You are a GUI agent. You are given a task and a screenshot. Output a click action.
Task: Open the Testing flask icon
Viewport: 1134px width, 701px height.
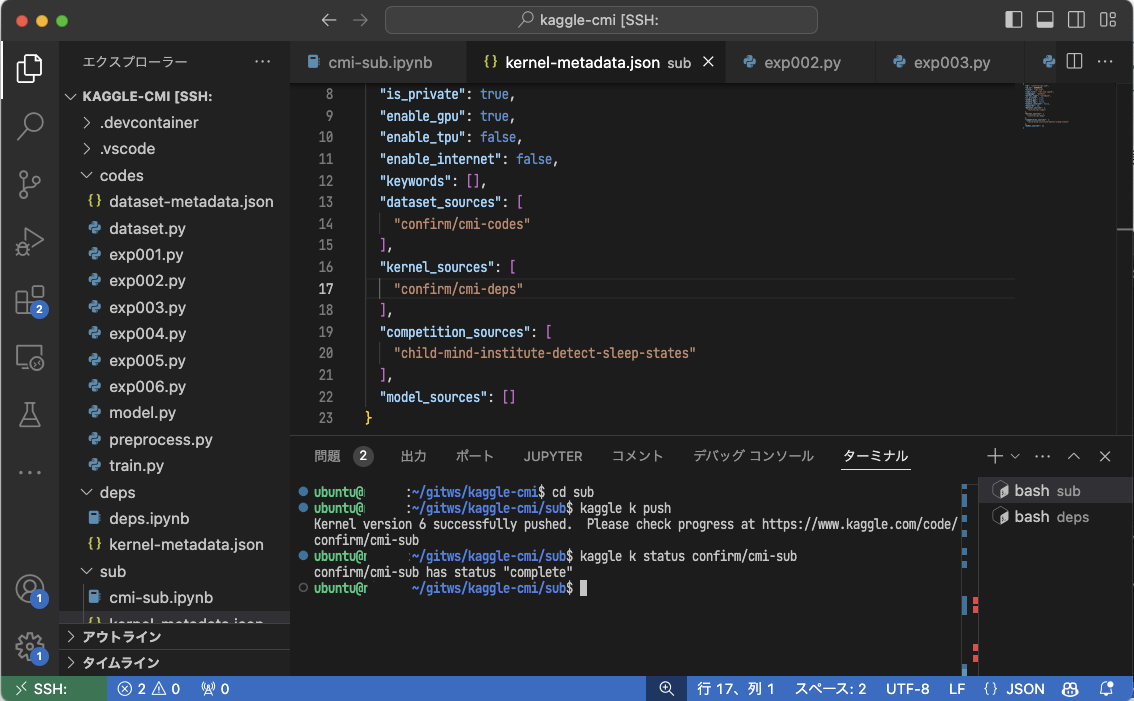(x=30, y=414)
